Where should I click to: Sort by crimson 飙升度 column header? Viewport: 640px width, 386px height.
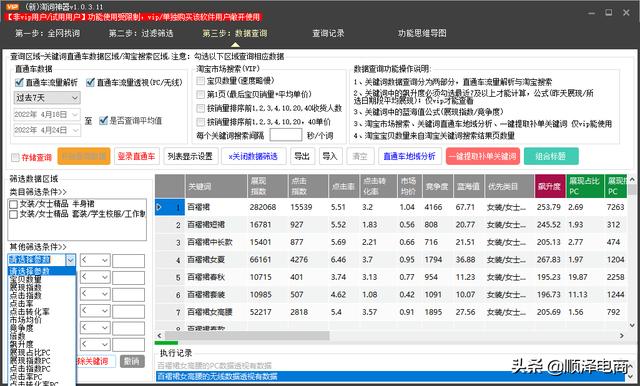[x=550, y=186]
